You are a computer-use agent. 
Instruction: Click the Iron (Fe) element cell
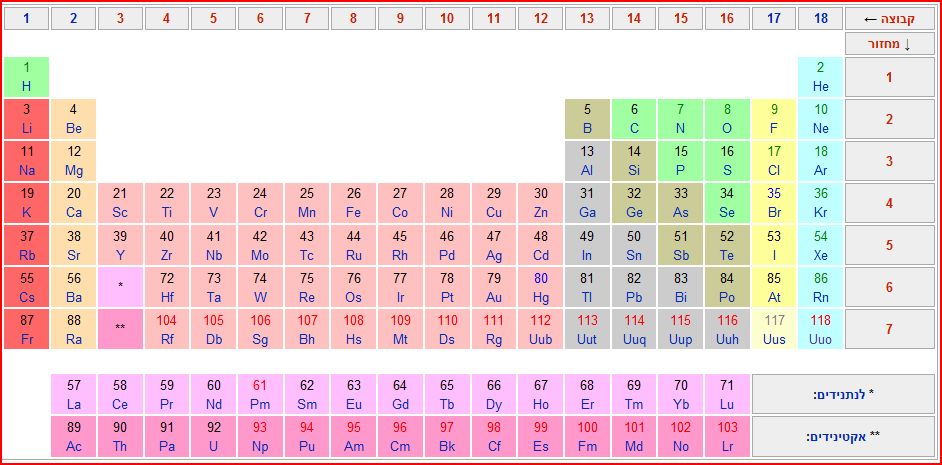click(x=354, y=203)
